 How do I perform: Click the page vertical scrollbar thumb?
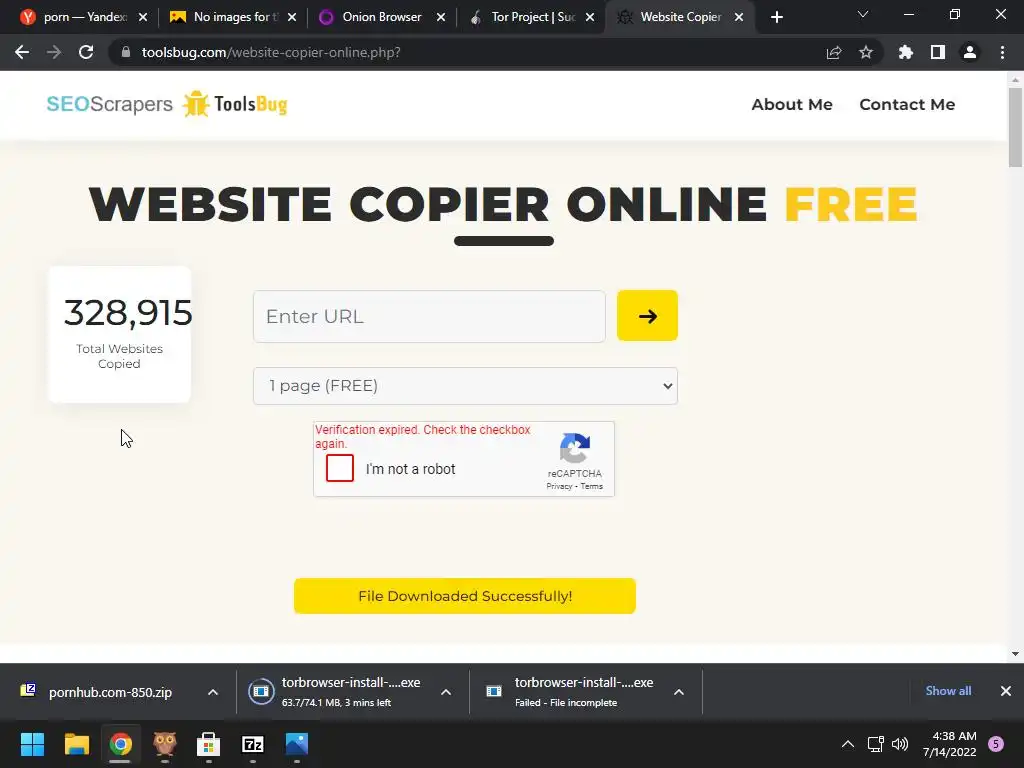(1015, 127)
